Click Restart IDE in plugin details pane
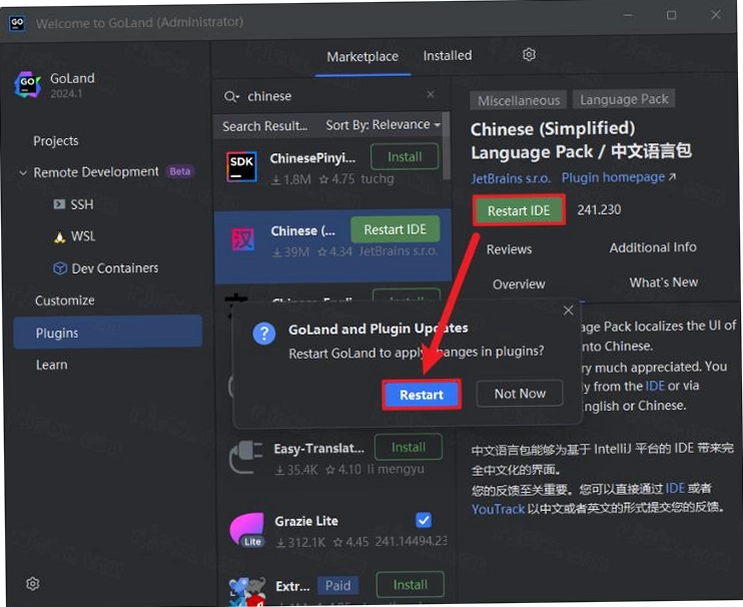 (519, 210)
